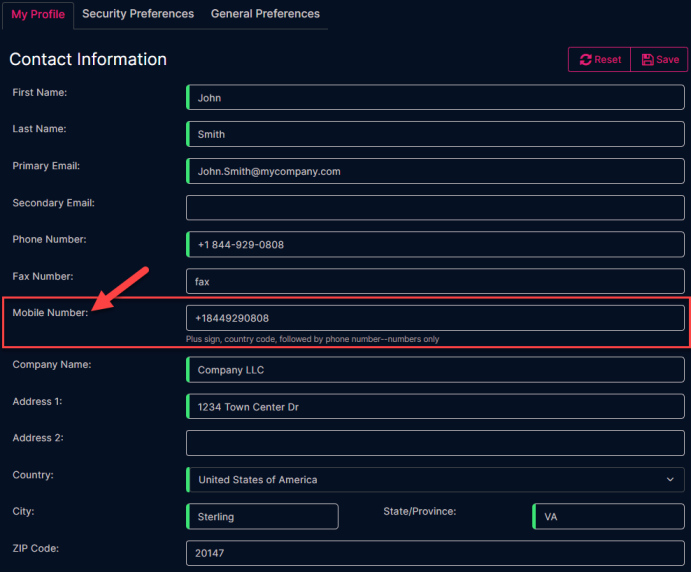The width and height of the screenshot is (692, 573).
Task: Focus the Mobile Number input
Action: coord(435,318)
